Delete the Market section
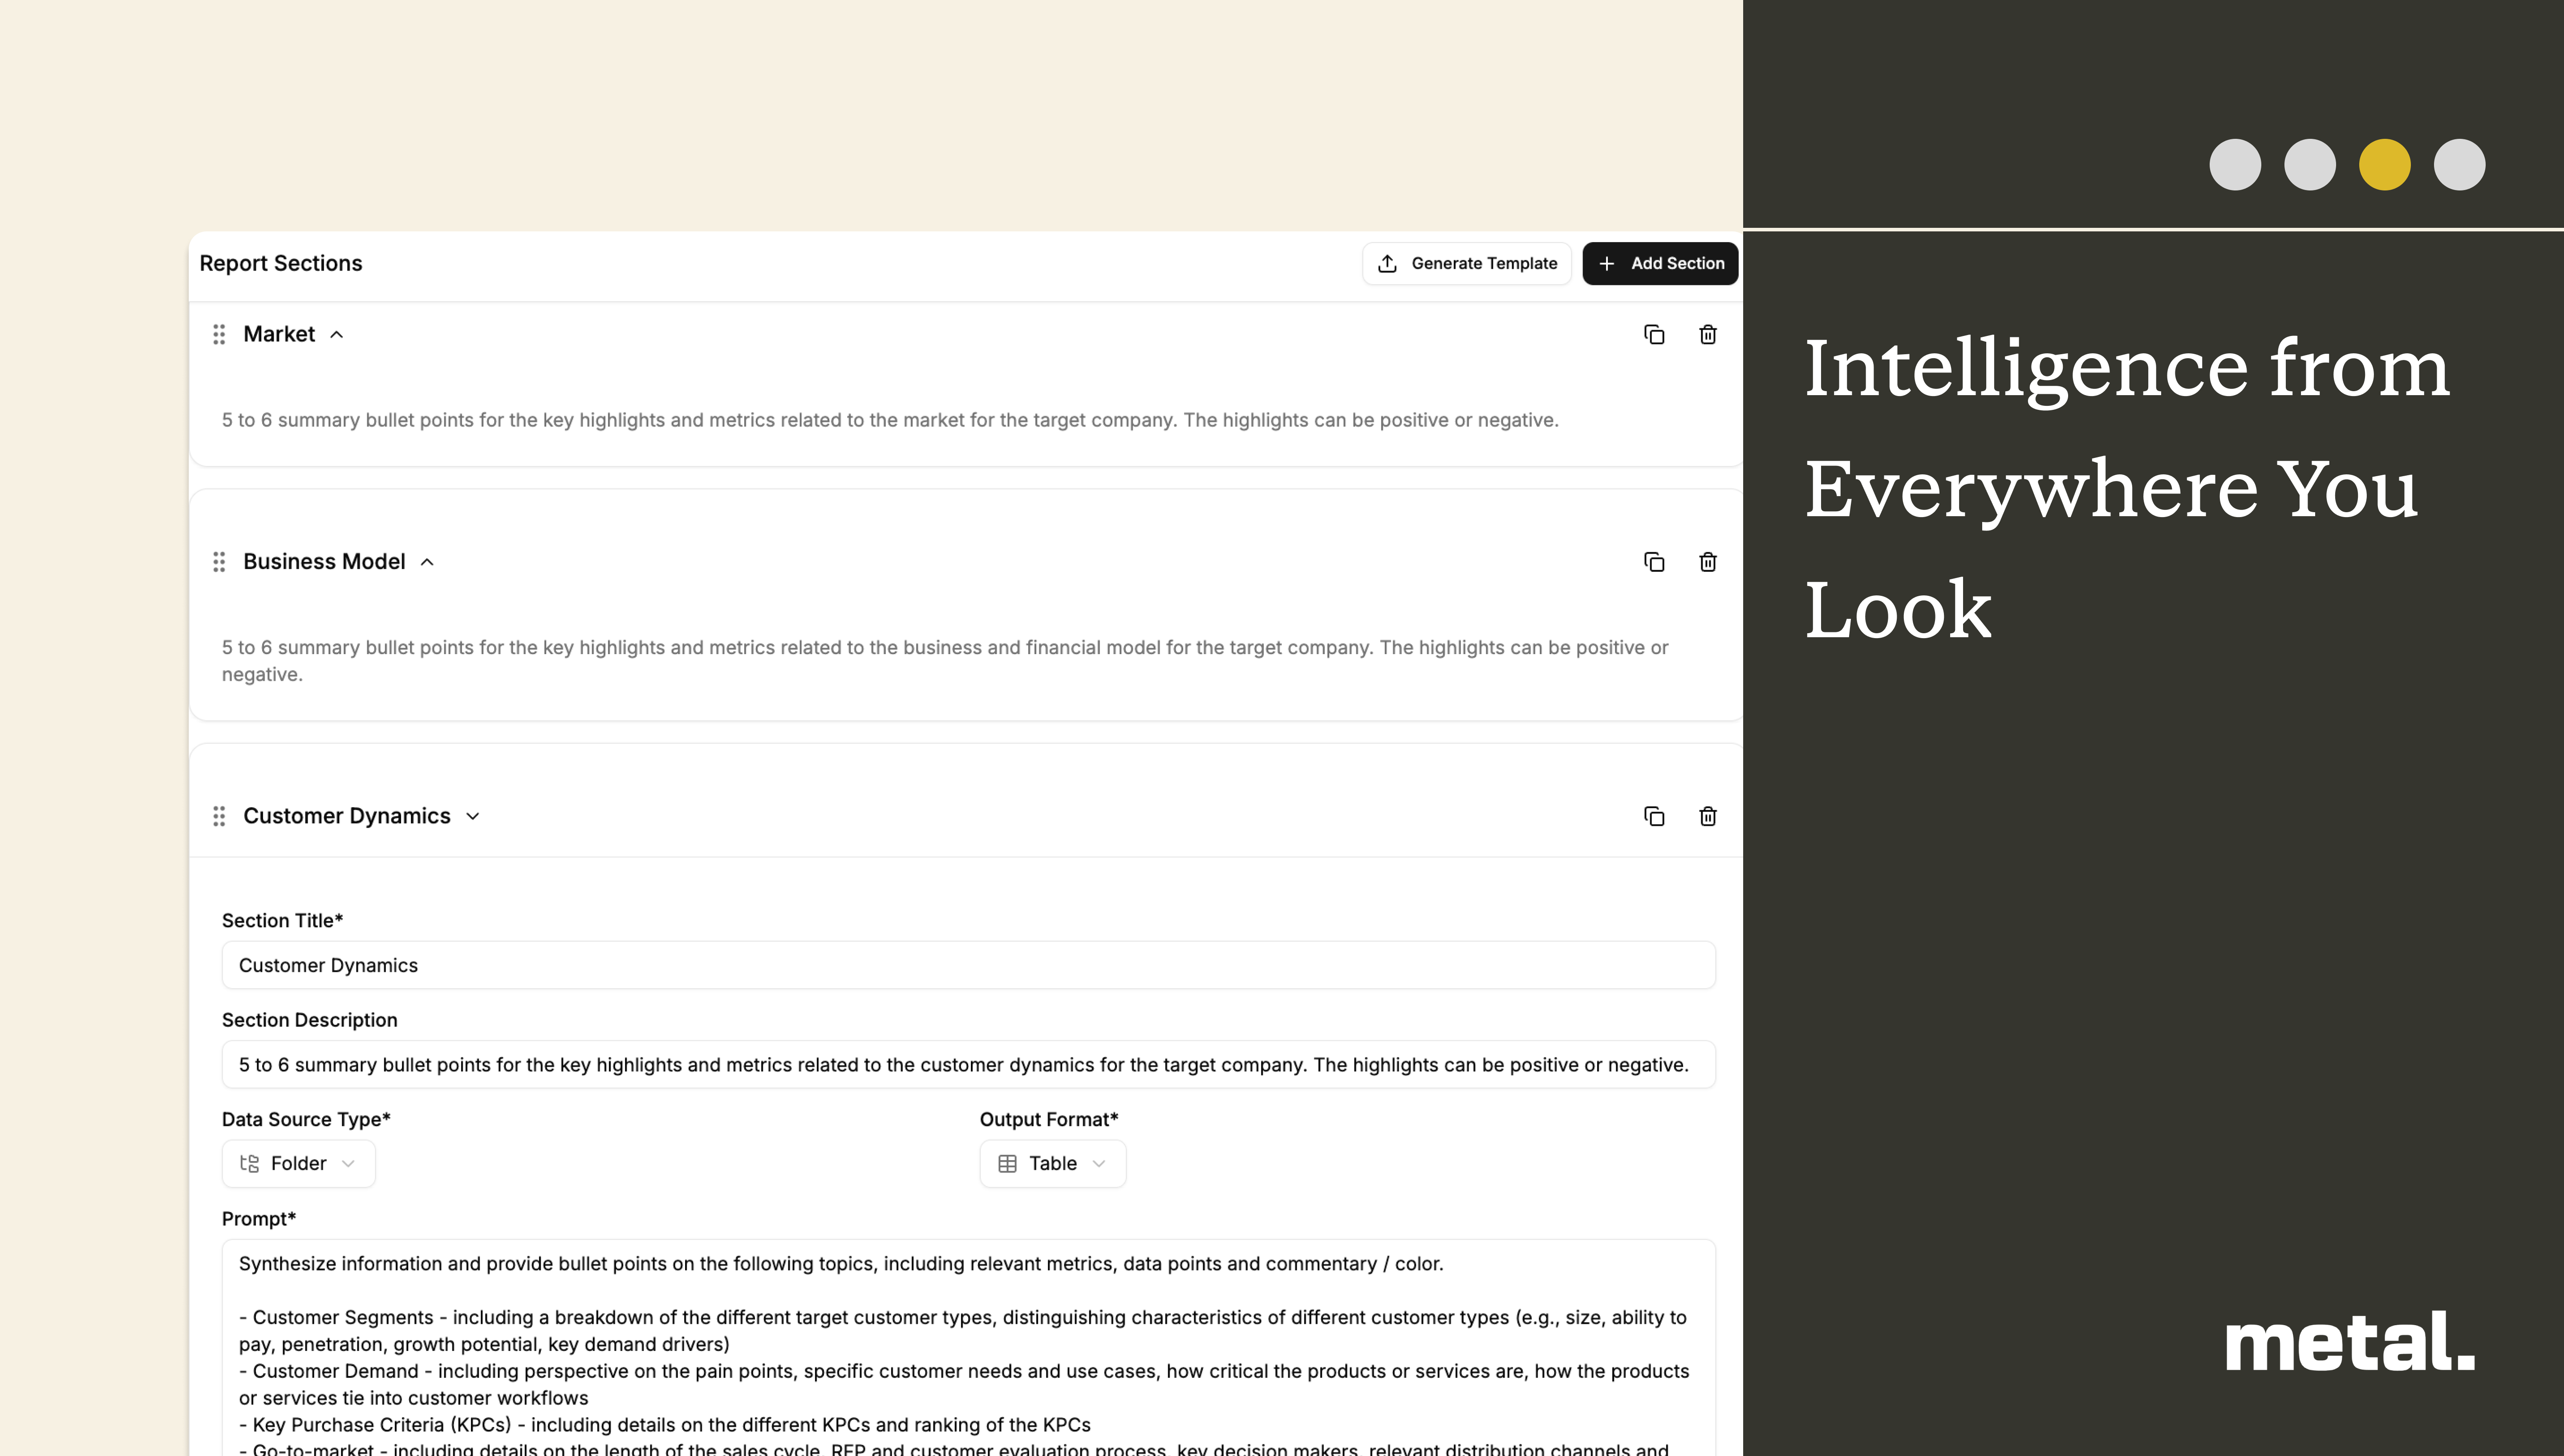 pos(1708,334)
